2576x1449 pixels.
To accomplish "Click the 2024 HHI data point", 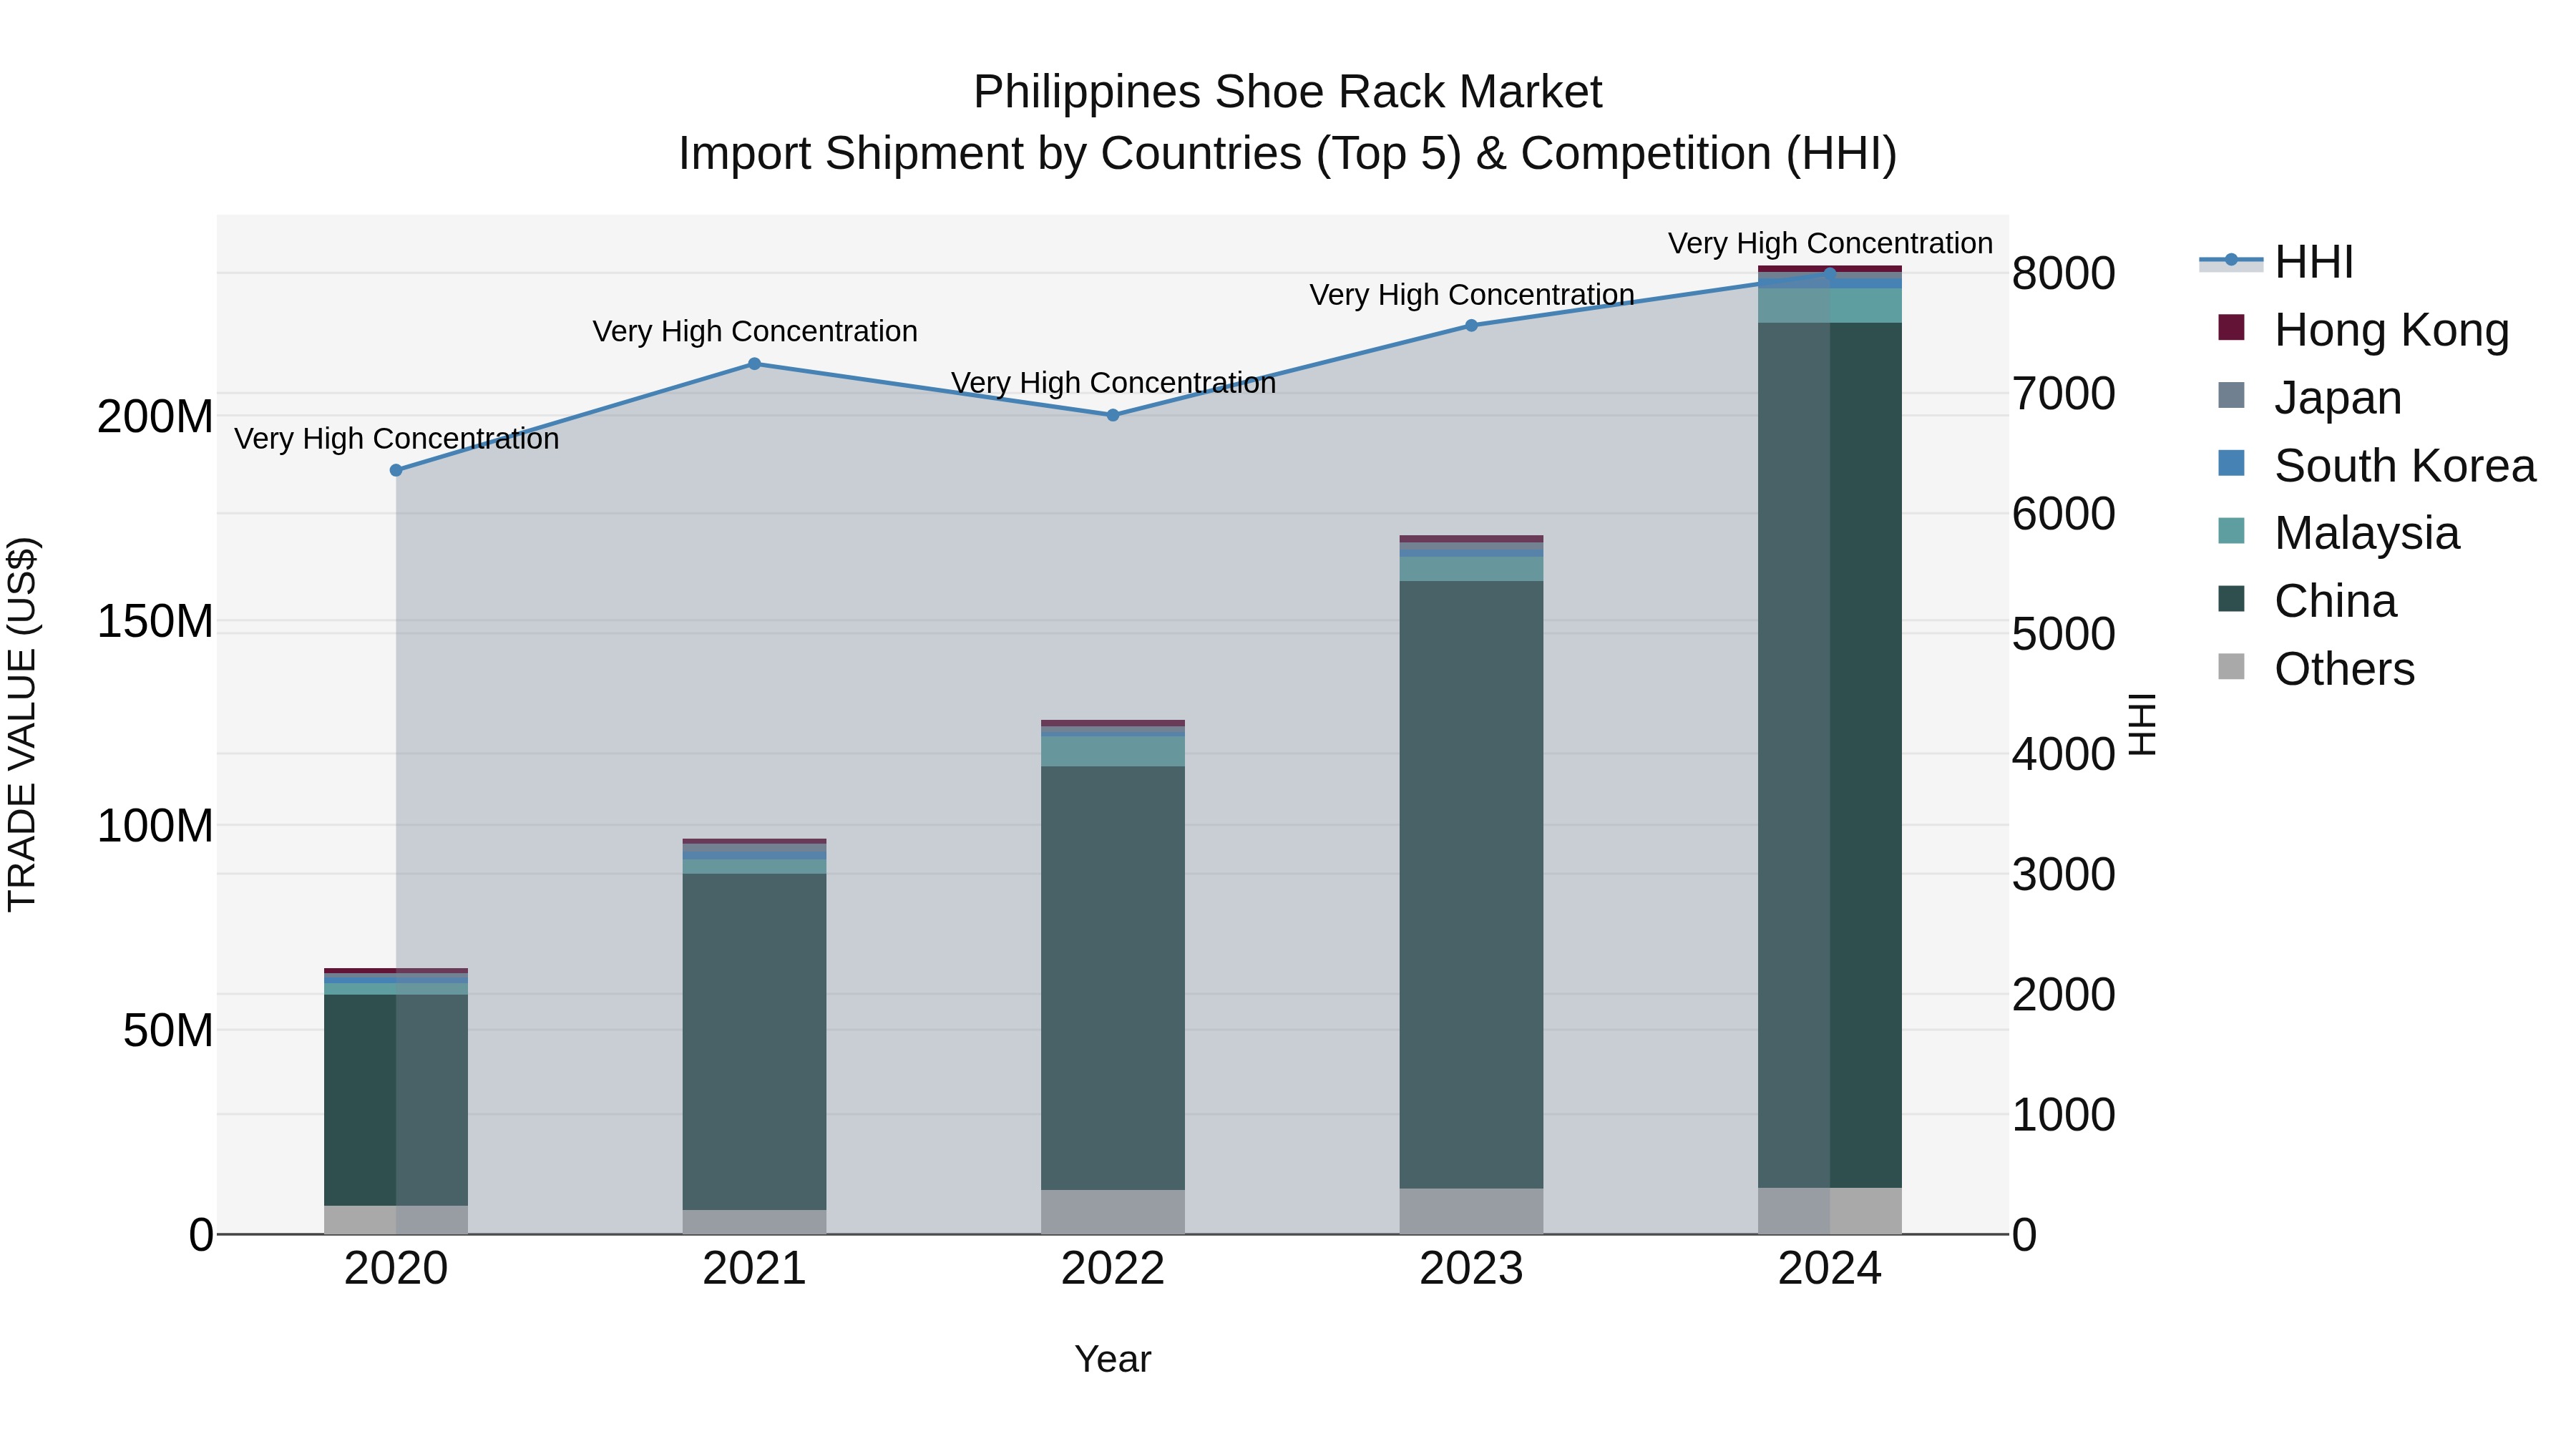I will 1830,273.
